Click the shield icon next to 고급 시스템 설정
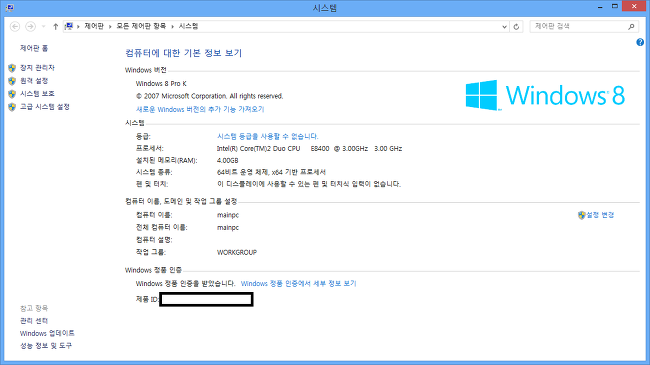 pos(12,107)
